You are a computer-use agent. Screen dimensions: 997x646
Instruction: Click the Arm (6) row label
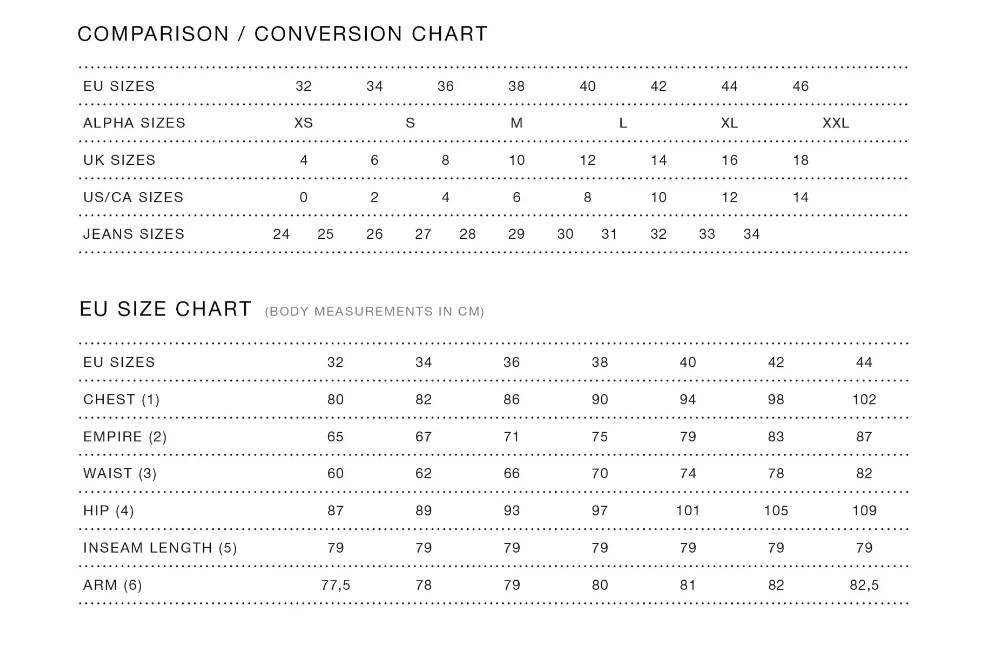113,586
